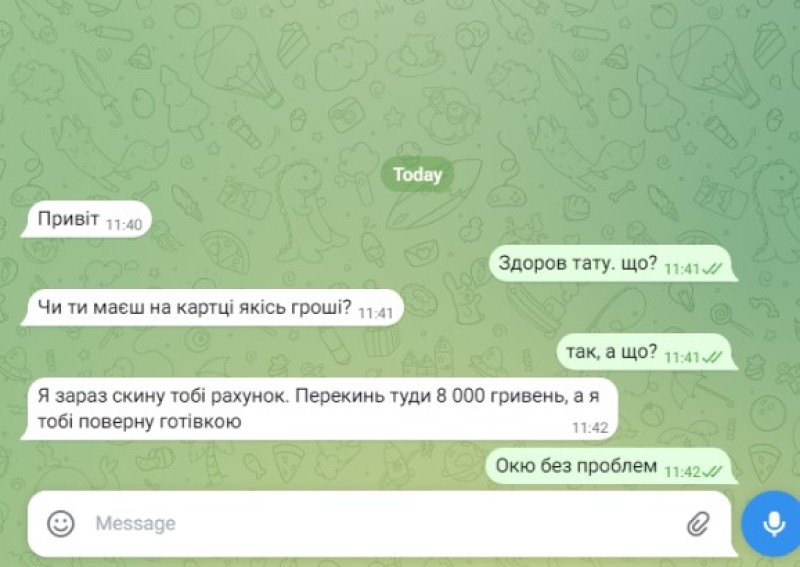The width and height of the screenshot is (800, 567).
Task: Select the outgoing message "Здоров тату. що?"
Action: pyautogui.click(x=614, y=263)
